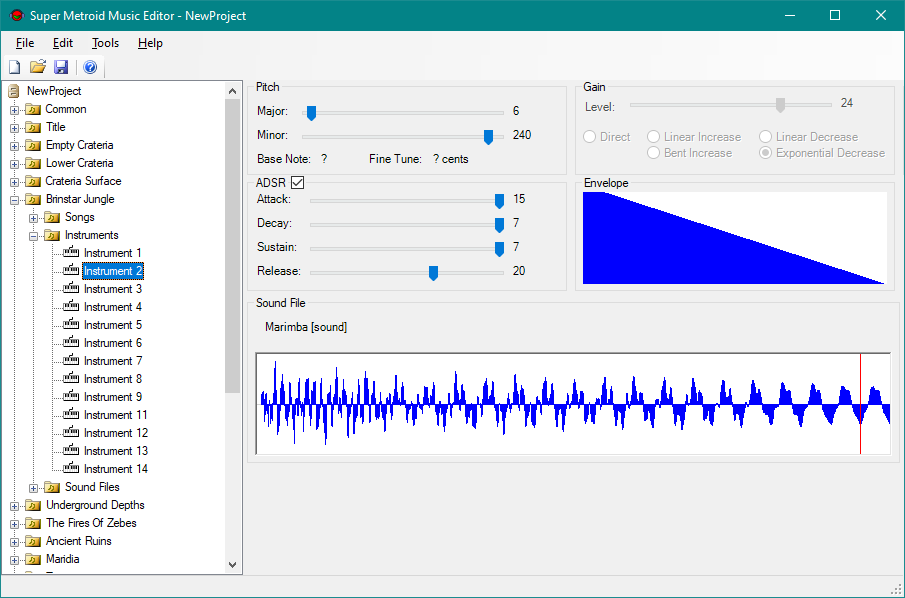Click the music folder icon for Songs

(x=52, y=217)
